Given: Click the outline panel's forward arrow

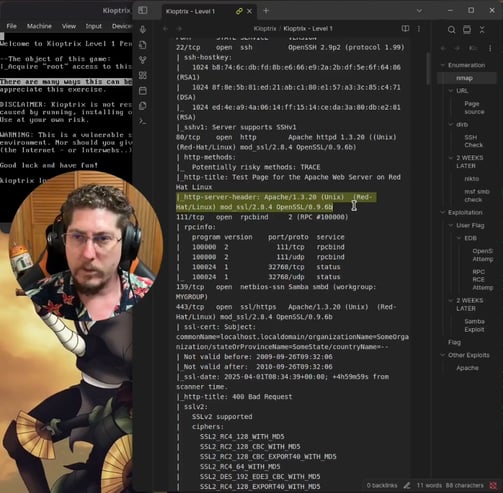Looking at the screenshot, I should click(x=457, y=48).
